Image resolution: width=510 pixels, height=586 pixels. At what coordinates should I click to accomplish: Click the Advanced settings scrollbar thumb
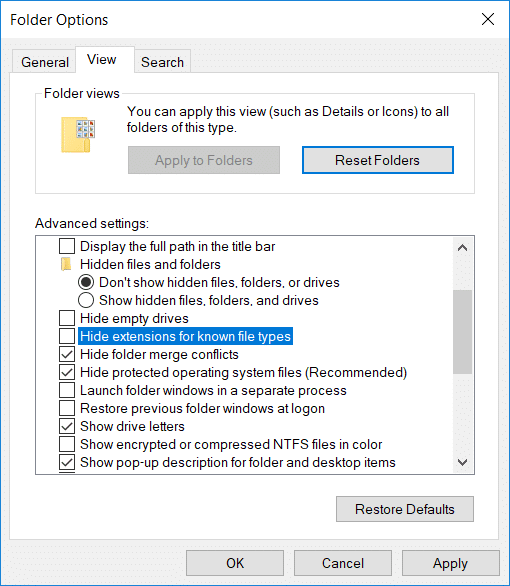tap(463, 331)
